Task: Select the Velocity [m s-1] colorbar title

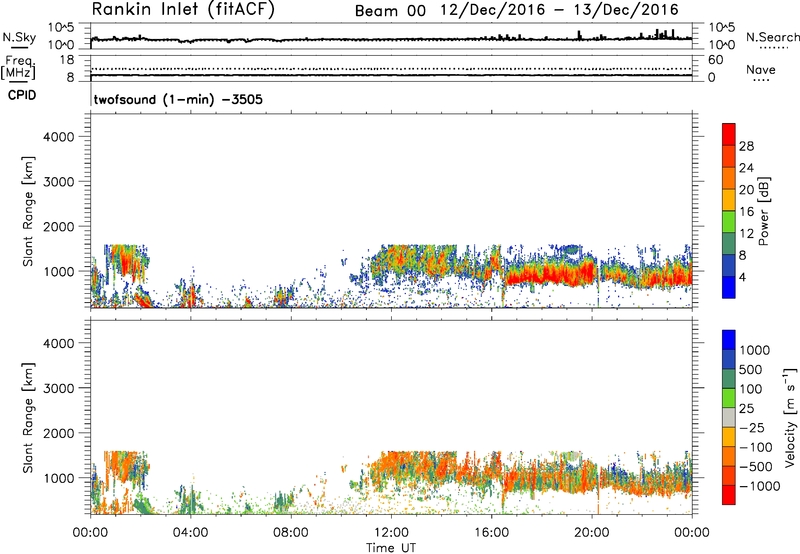Action: [x=790, y=417]
